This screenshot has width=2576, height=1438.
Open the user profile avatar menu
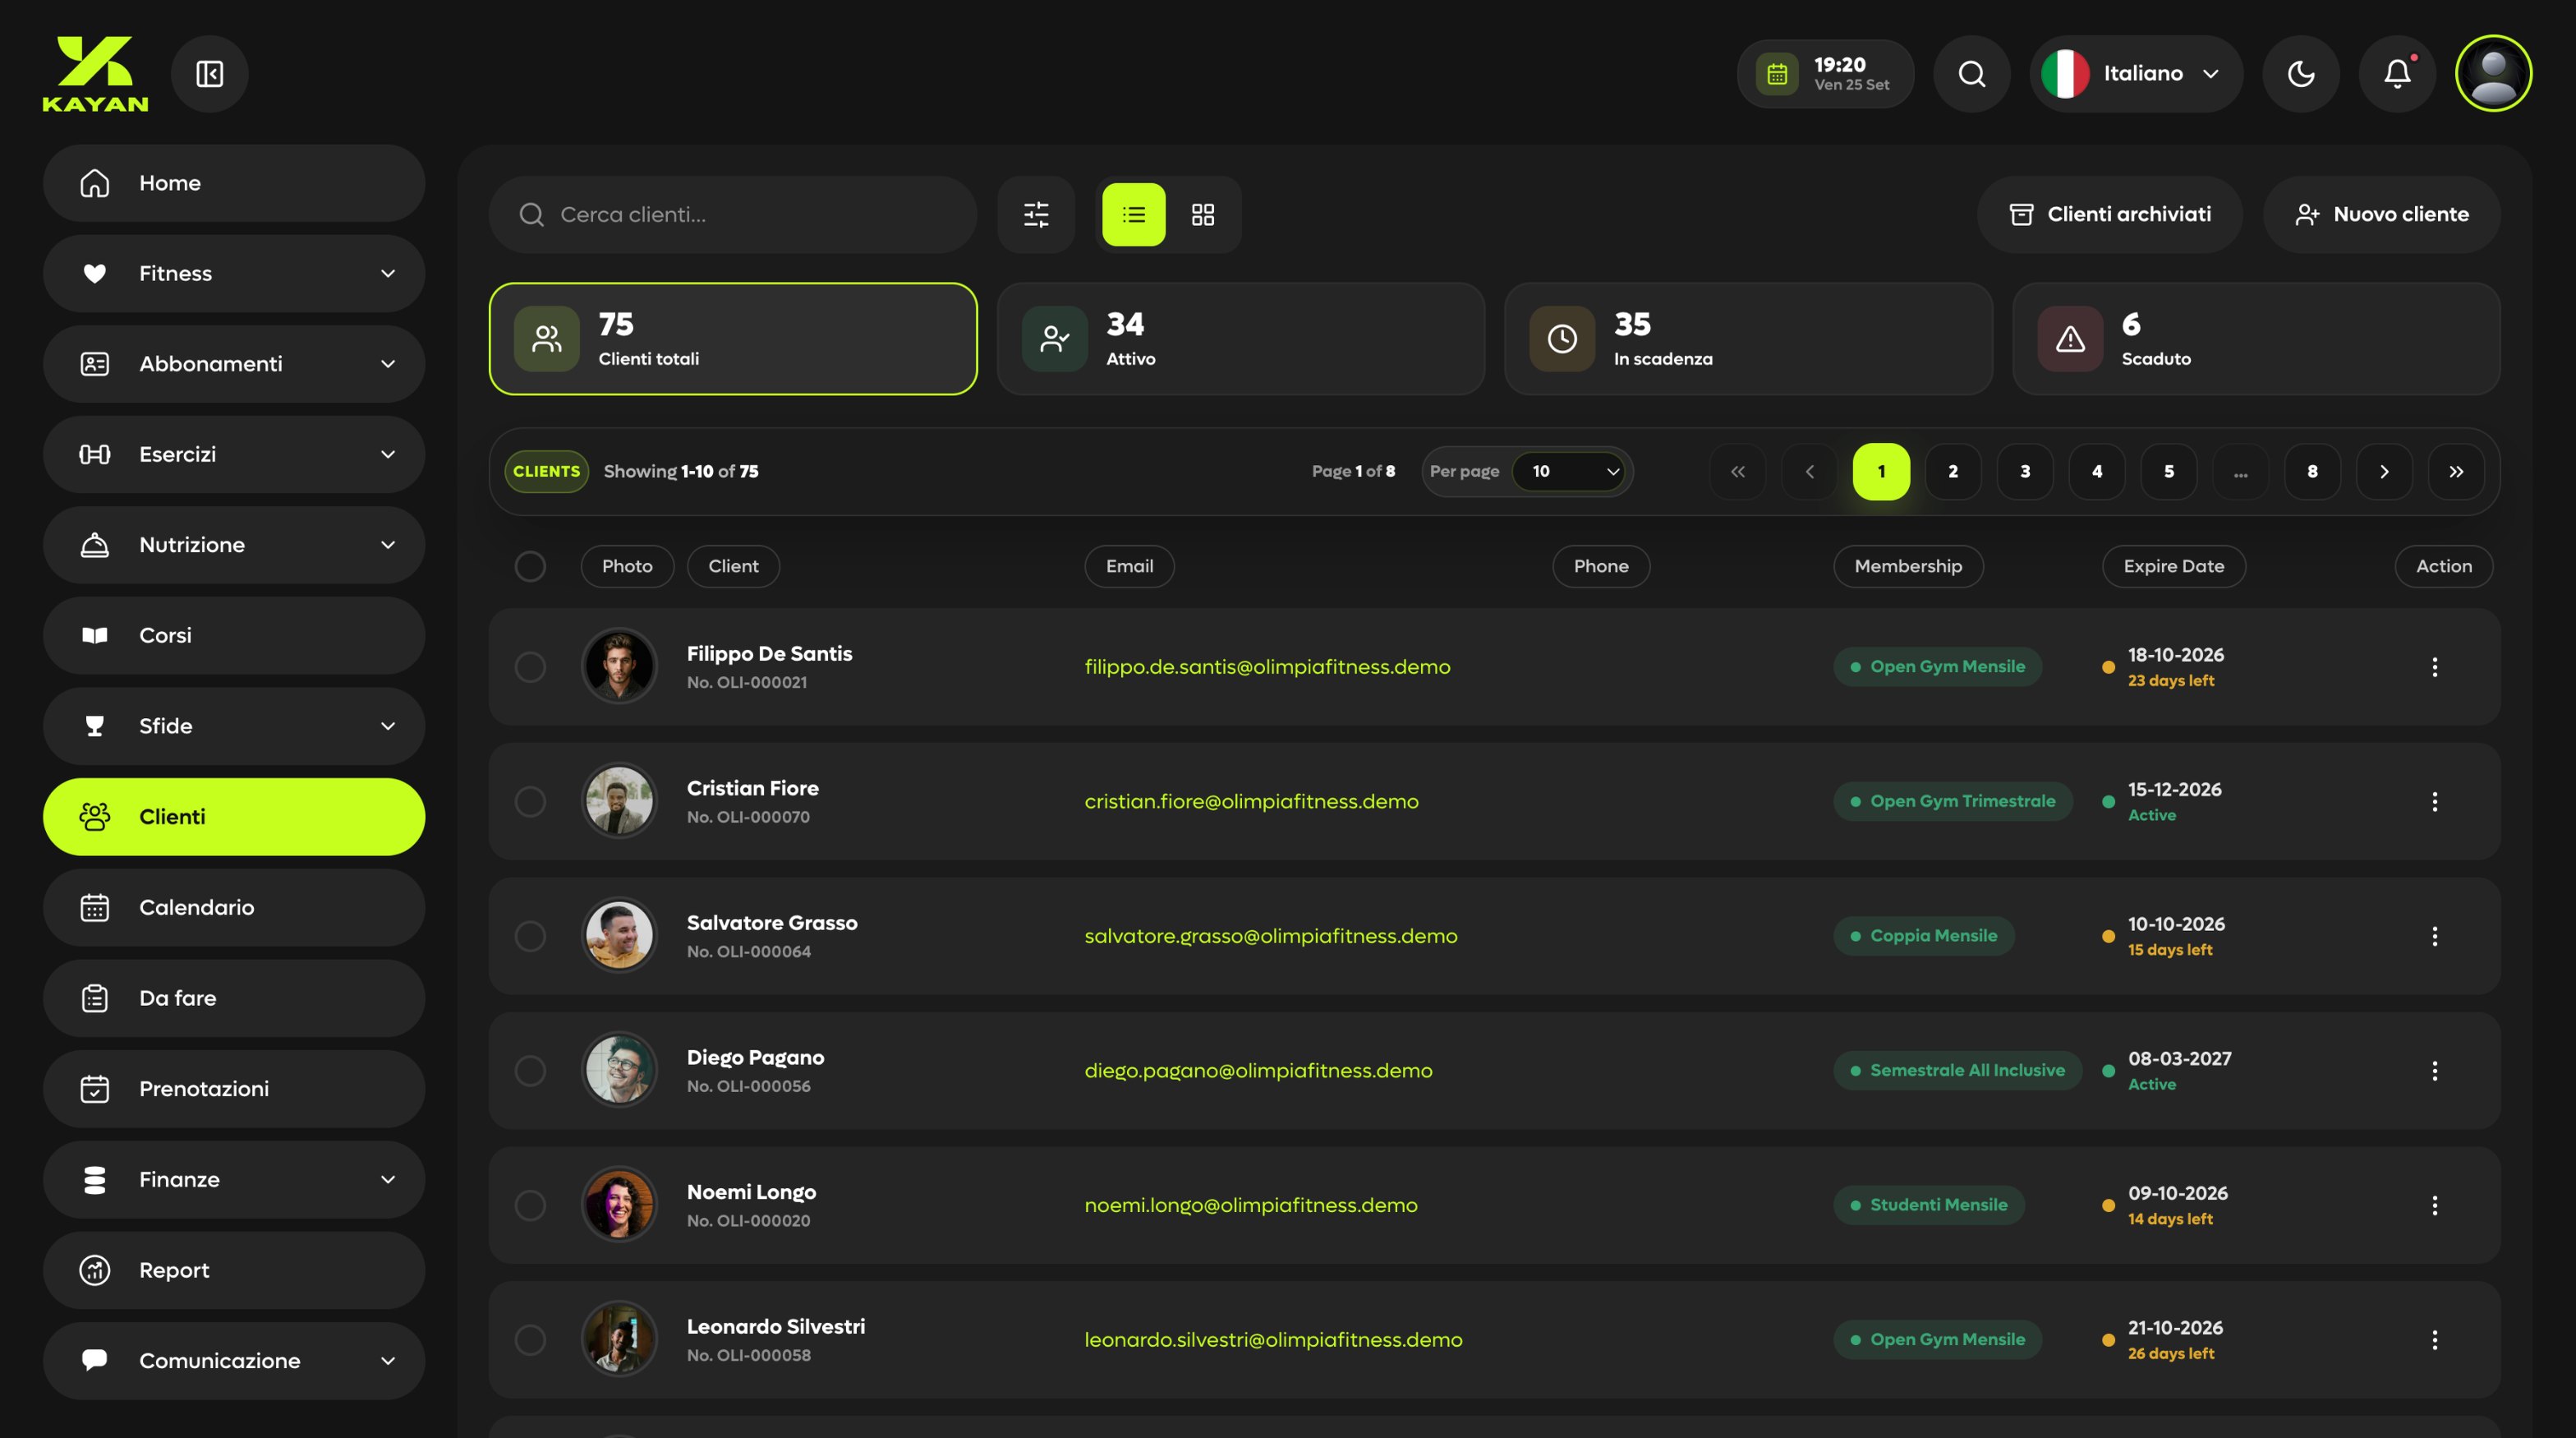[2493, 73]
